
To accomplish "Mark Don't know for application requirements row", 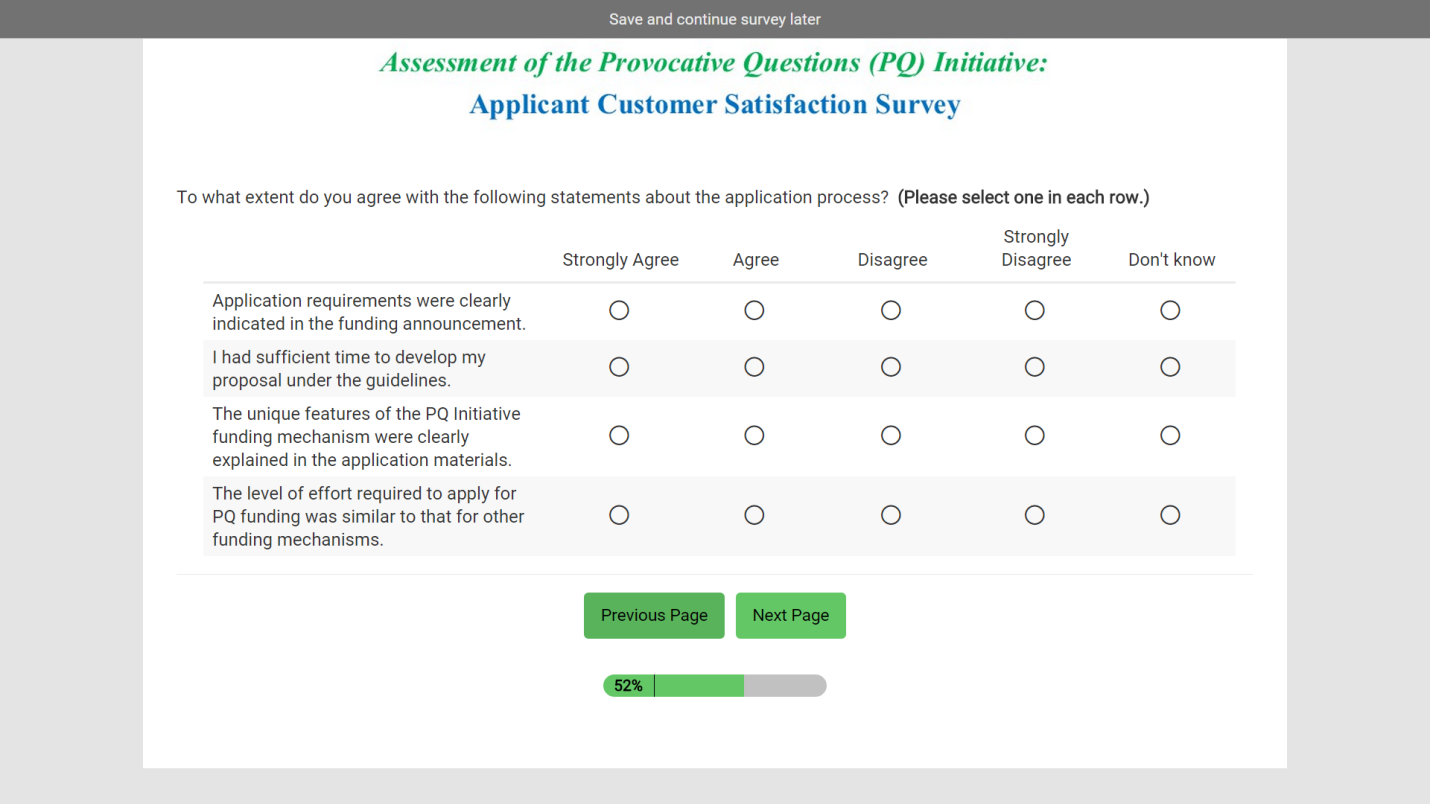I will (x=1170, y=311).
